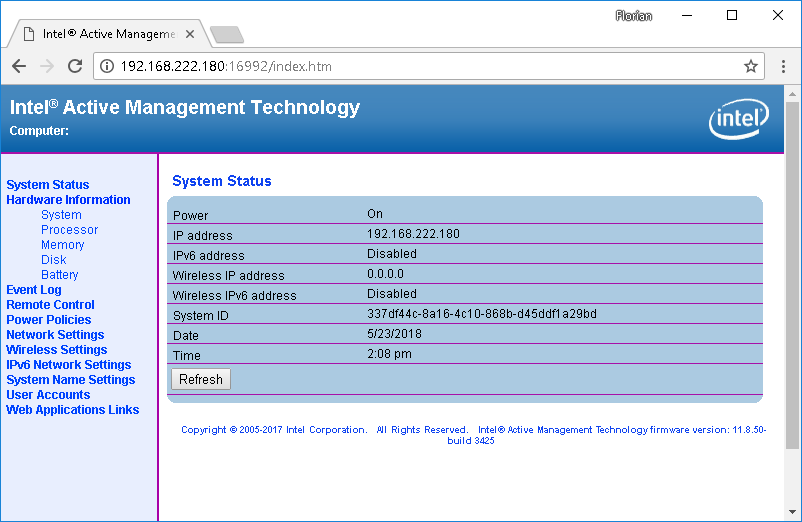Image resolution: width=802 pixels, height=522 pixels.
Task: Open IPv6 Network Settings page
Action: pyautogui.click(x=69, y=365)
